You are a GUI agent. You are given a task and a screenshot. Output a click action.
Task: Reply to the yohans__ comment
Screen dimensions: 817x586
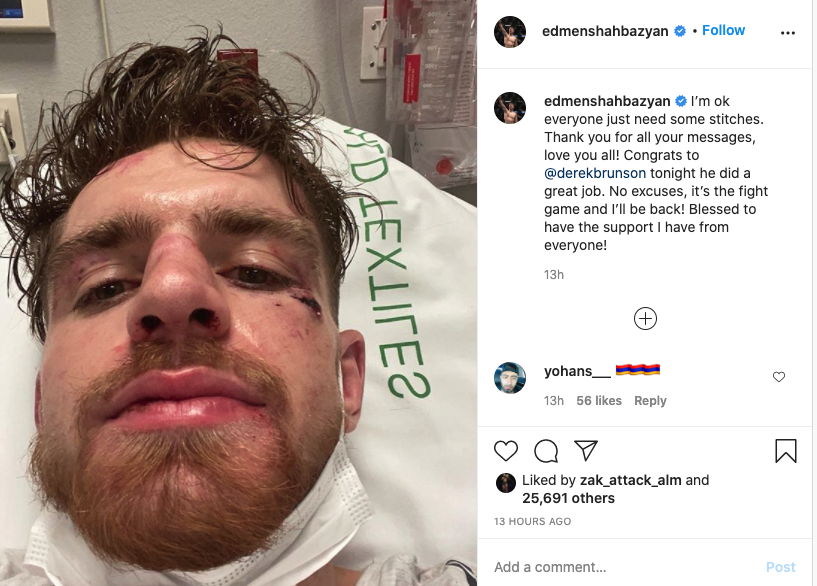tap(650, 401)
